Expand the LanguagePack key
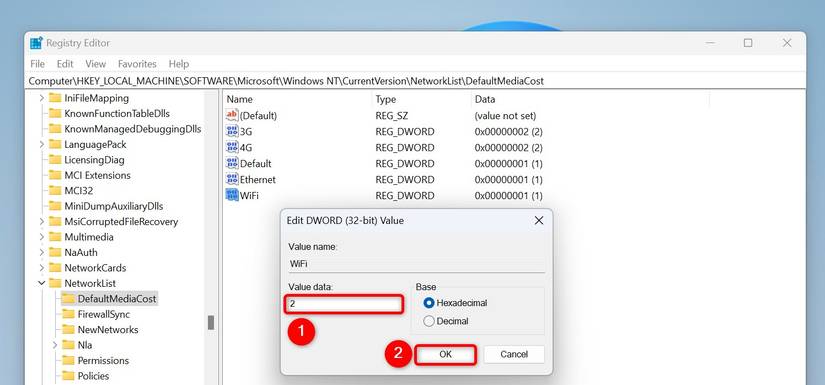Viewport: 825px width, 385px height. pos(42,144)
